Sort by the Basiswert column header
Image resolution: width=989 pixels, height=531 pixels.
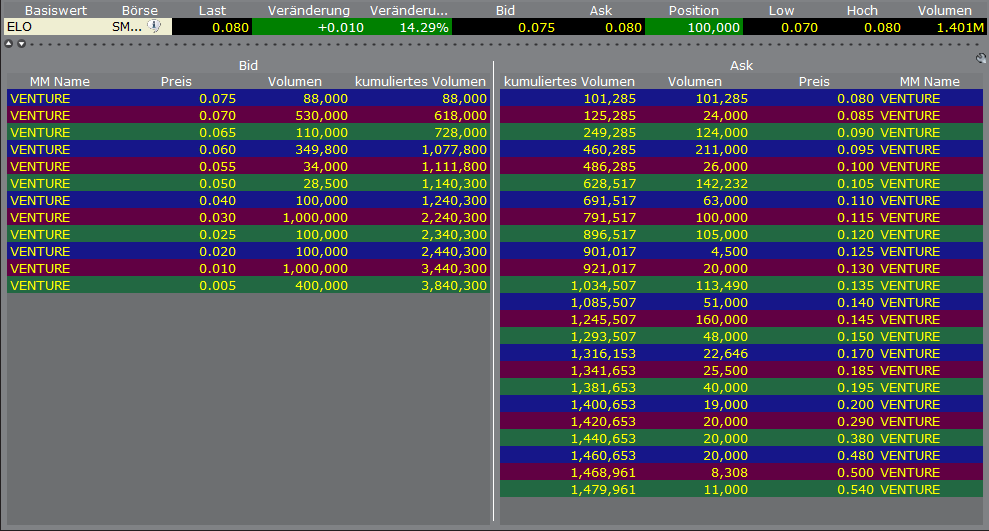pyautogui.click(x=56, y=10)
